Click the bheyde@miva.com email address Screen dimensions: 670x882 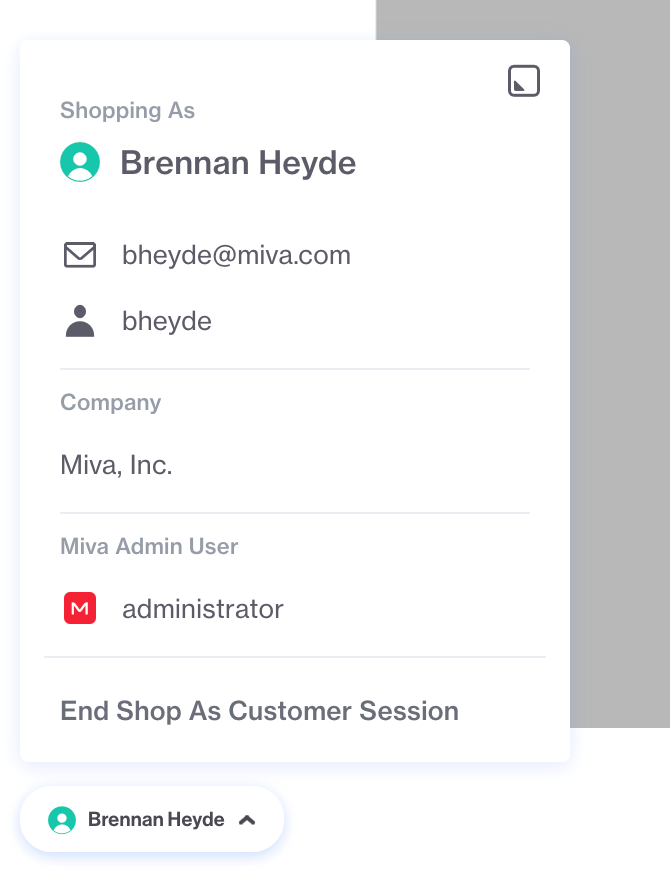[x=236, y=255]
